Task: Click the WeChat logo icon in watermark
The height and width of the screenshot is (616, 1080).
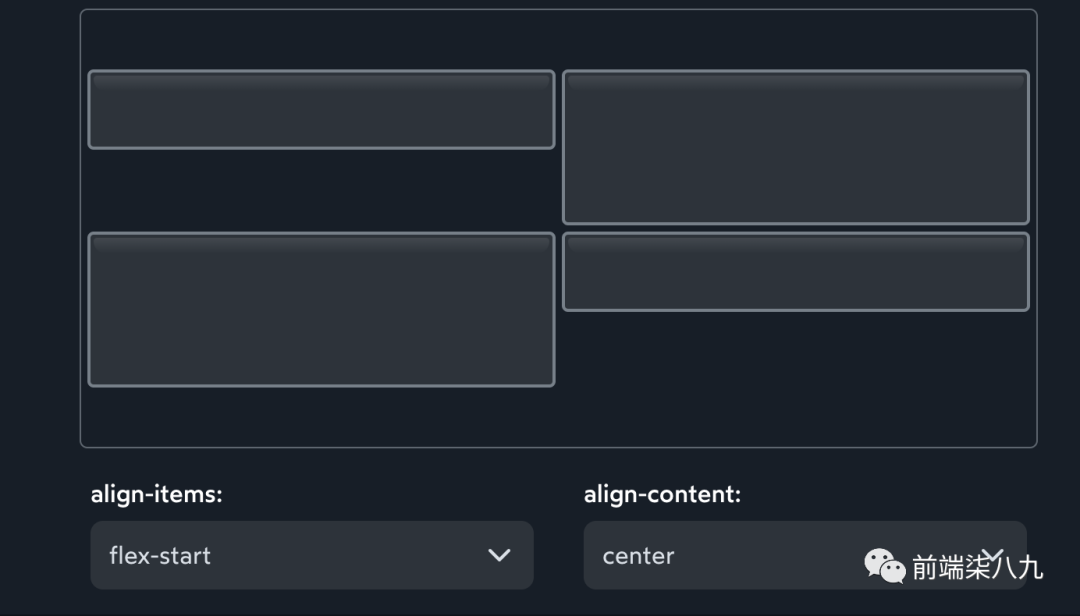Action: coord(885,565)
